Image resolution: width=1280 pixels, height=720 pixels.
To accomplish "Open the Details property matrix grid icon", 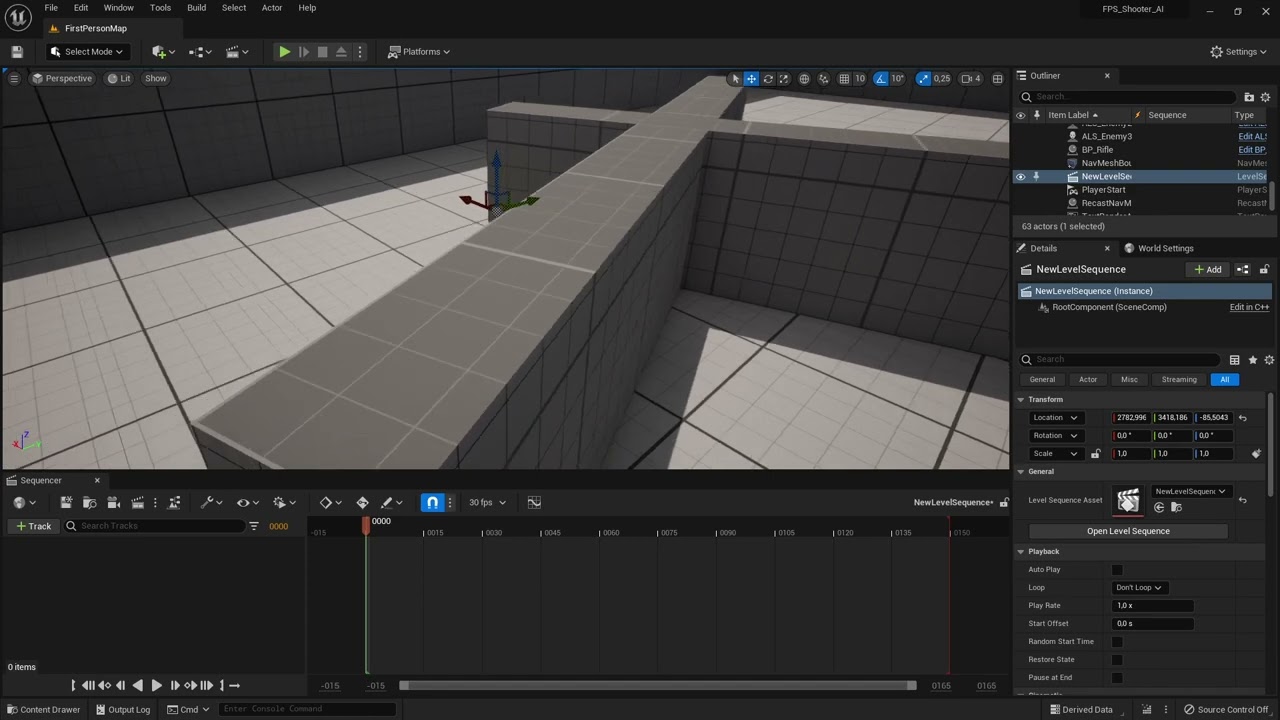I will [1235, 360].
